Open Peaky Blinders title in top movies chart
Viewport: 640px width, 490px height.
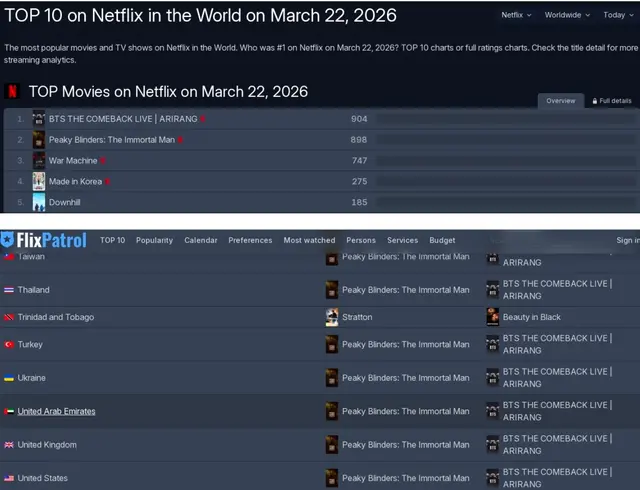tap(112, 140)
